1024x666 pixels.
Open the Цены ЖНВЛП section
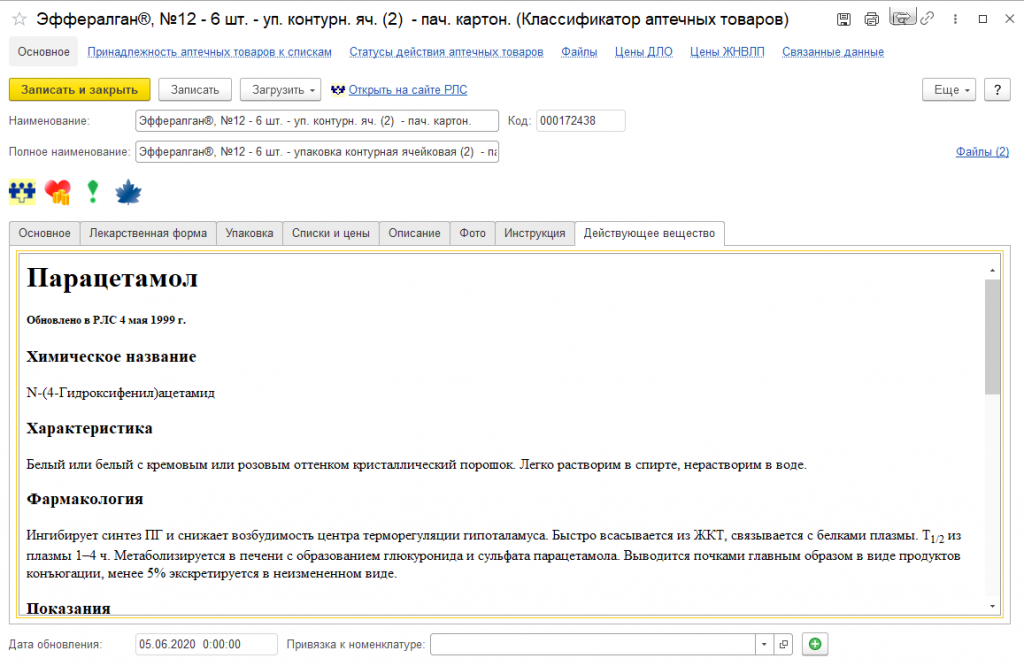[x=727, y=52]
